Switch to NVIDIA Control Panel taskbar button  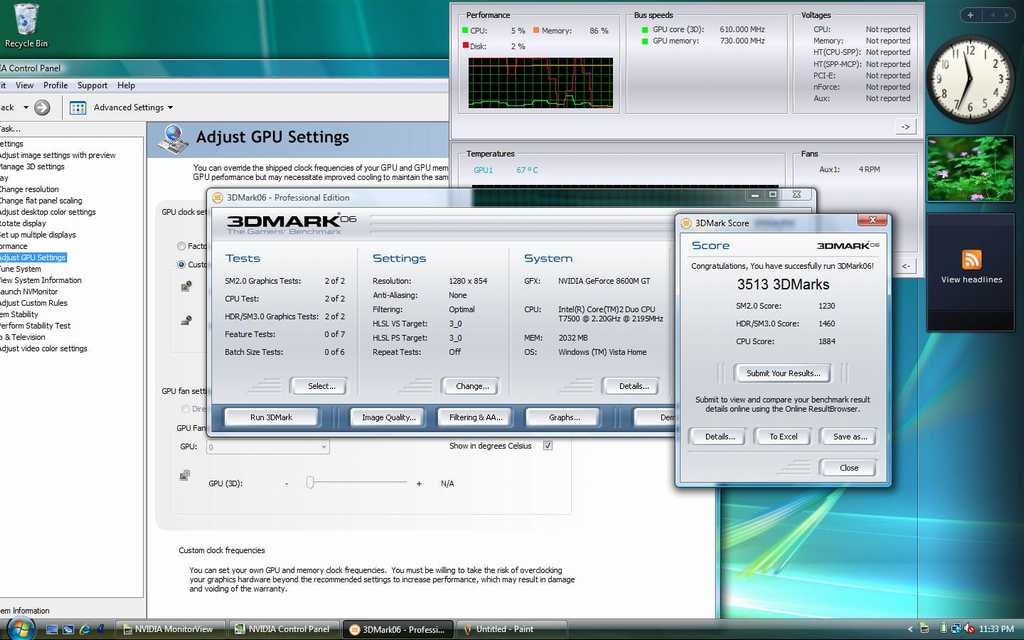[286, 630]
